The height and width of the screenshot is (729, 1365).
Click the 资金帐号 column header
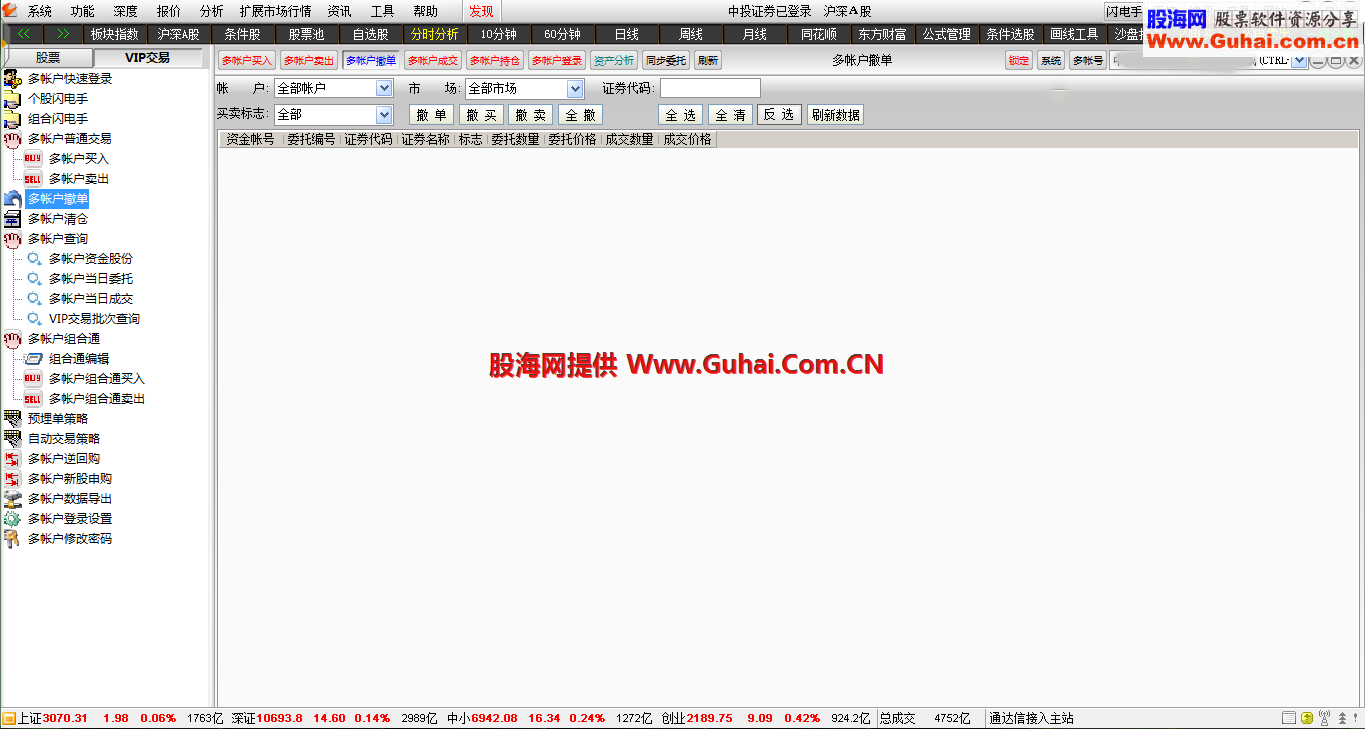click(251, 140)
